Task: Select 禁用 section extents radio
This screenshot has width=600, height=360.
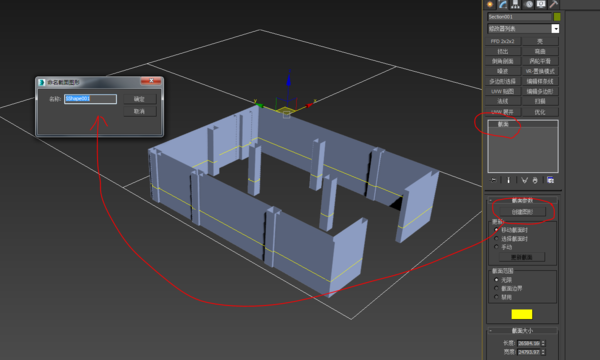Action: (497, 296)
